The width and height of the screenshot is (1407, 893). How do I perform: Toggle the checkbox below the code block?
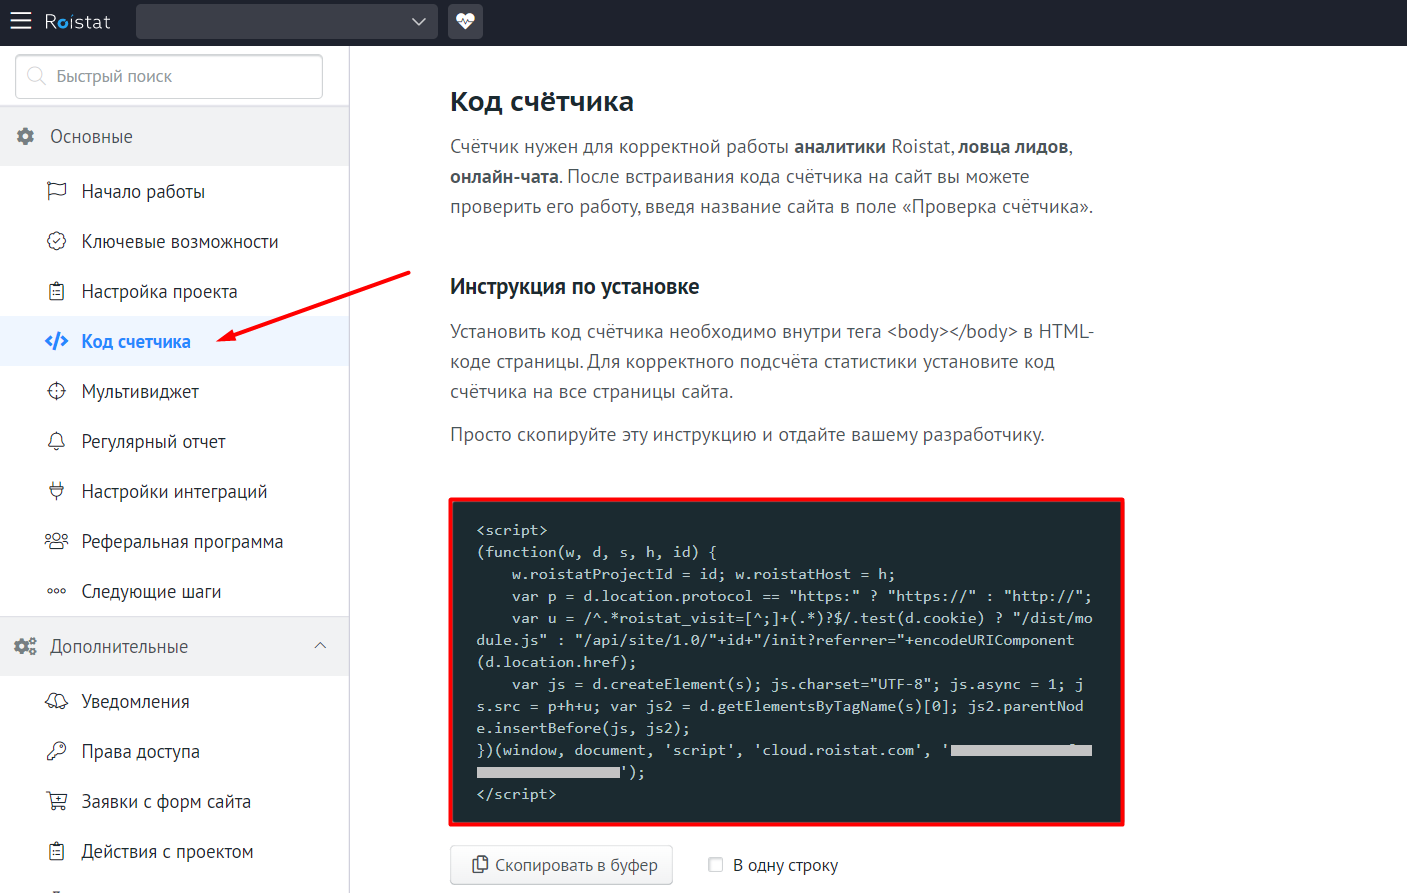point(716,864)
